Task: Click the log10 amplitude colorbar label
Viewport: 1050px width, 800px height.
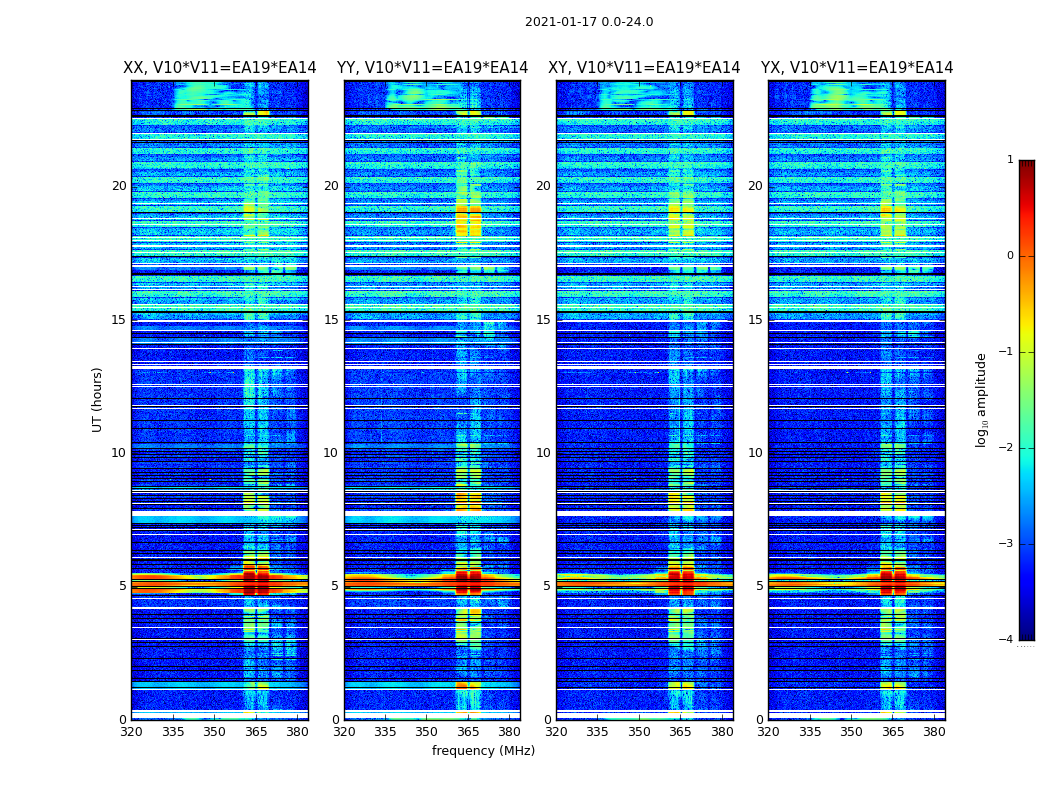Action: point(981,400)
